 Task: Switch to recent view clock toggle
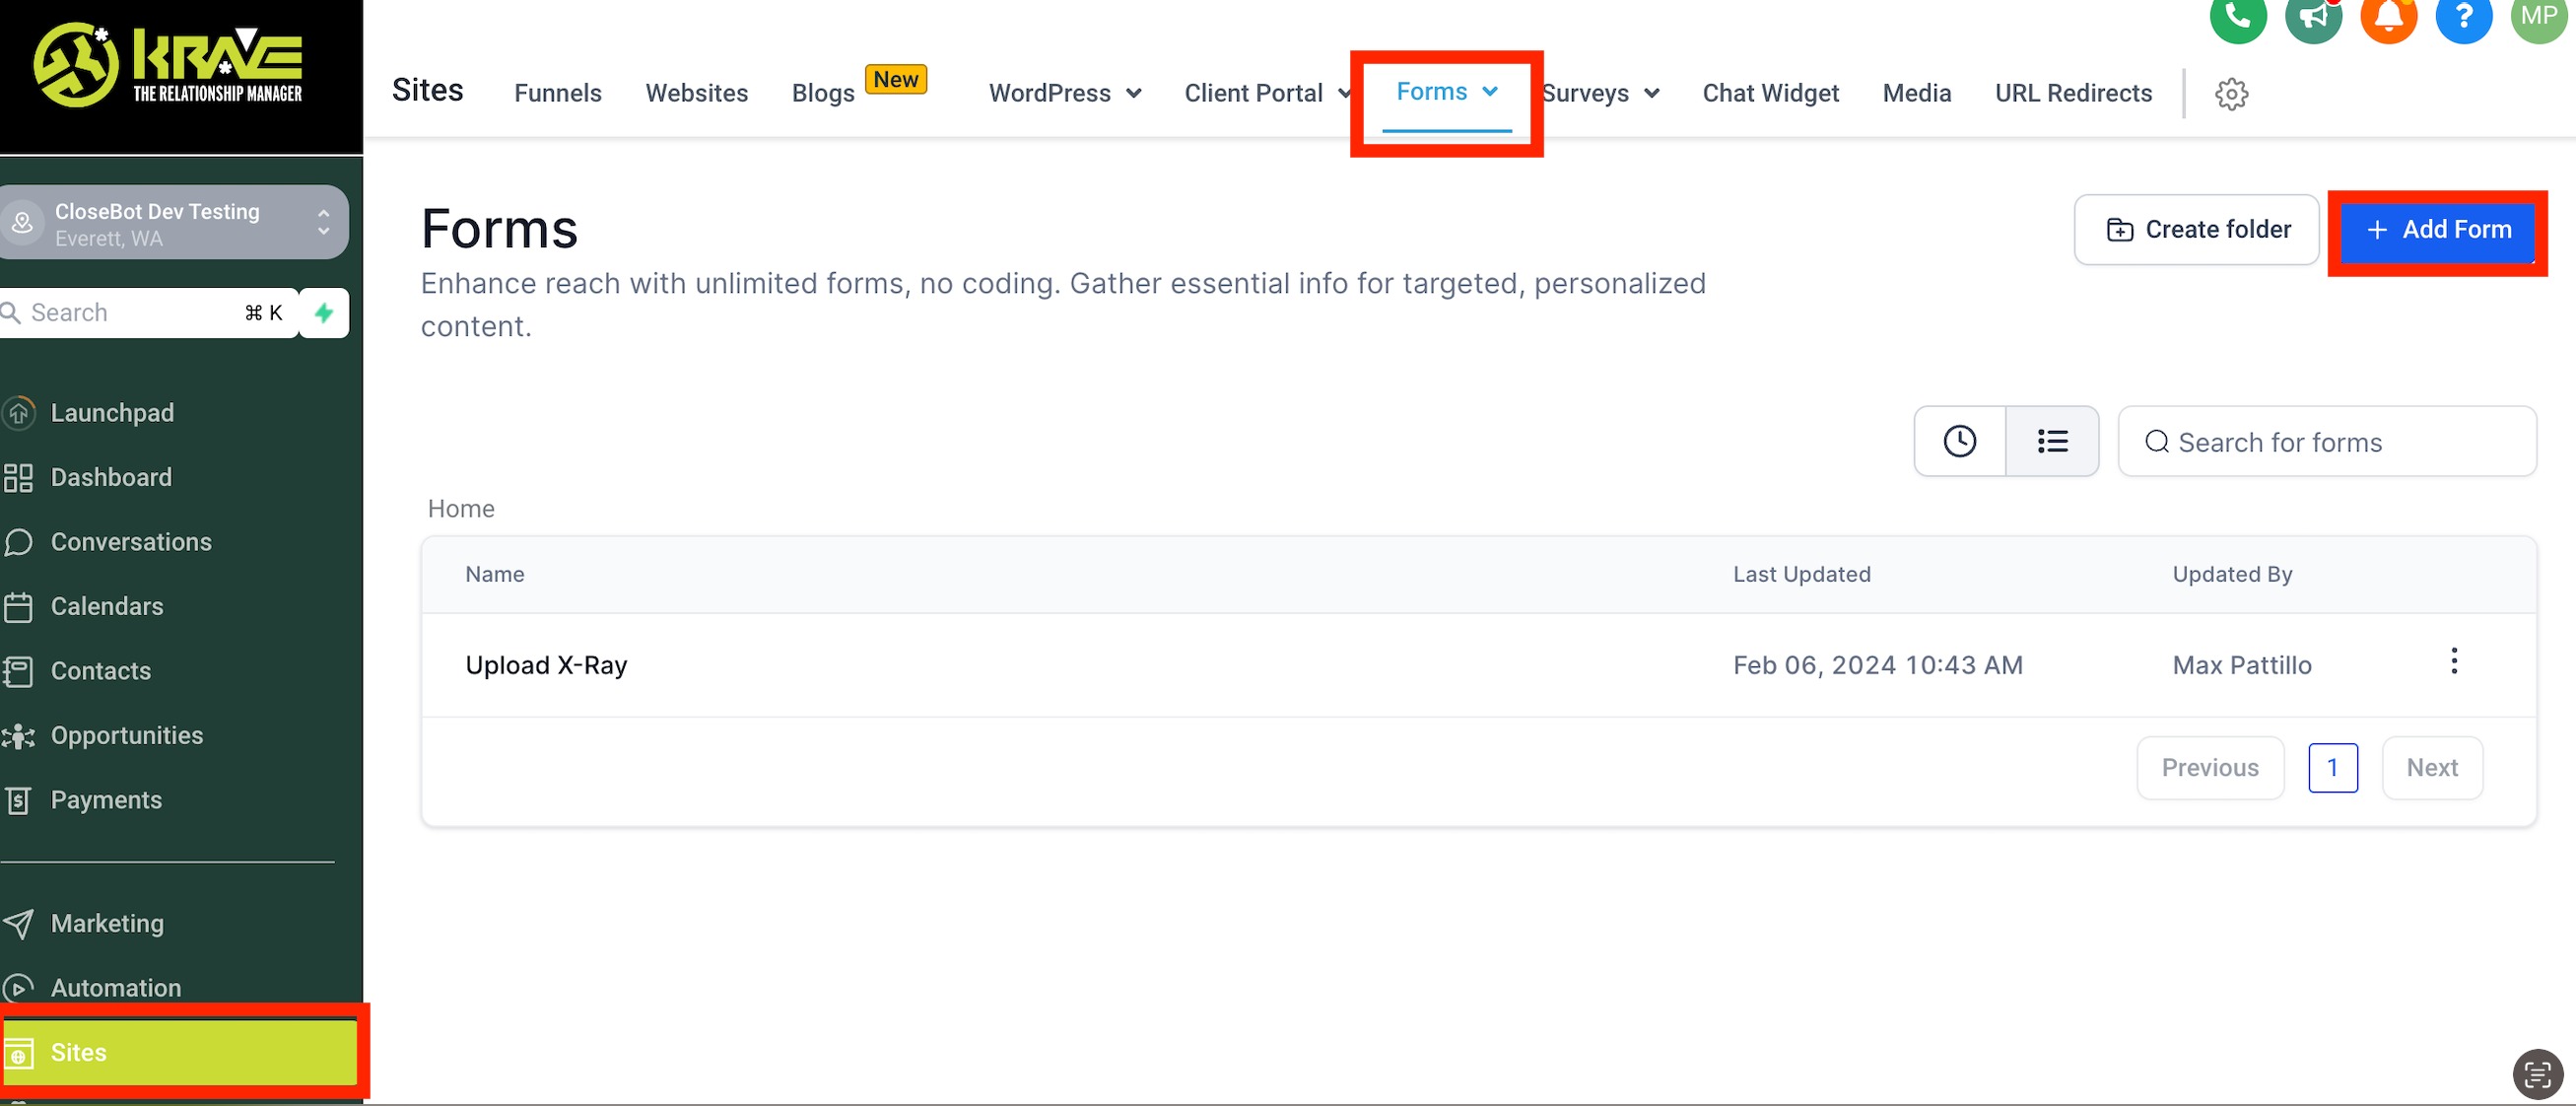tap(1959, 441)
